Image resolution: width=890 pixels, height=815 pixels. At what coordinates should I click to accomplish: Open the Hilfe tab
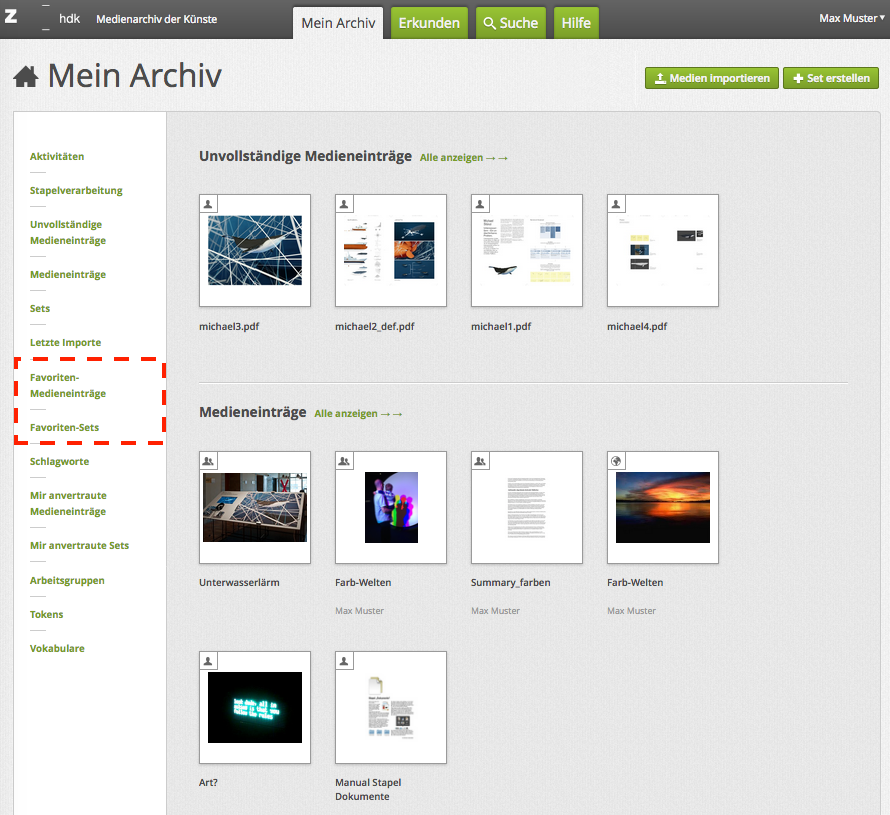click(576, 23)
